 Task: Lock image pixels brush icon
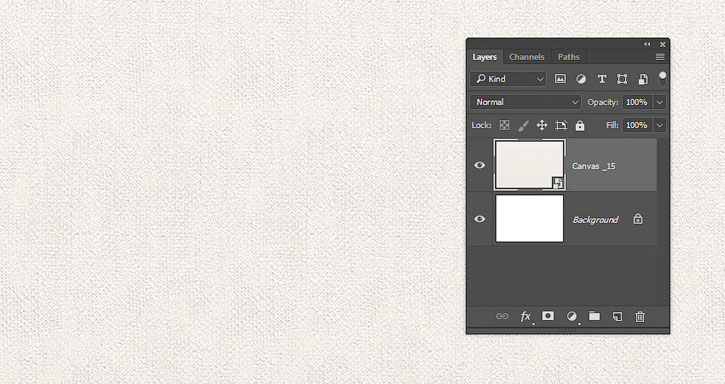point(523,125)
